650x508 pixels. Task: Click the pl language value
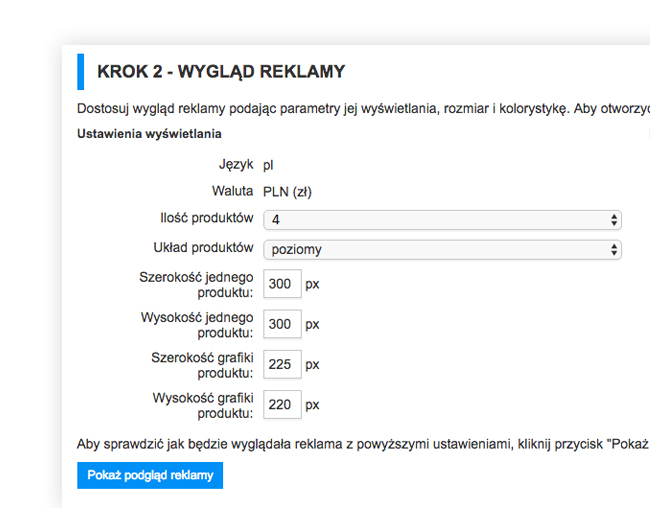[x=268, y=165]
